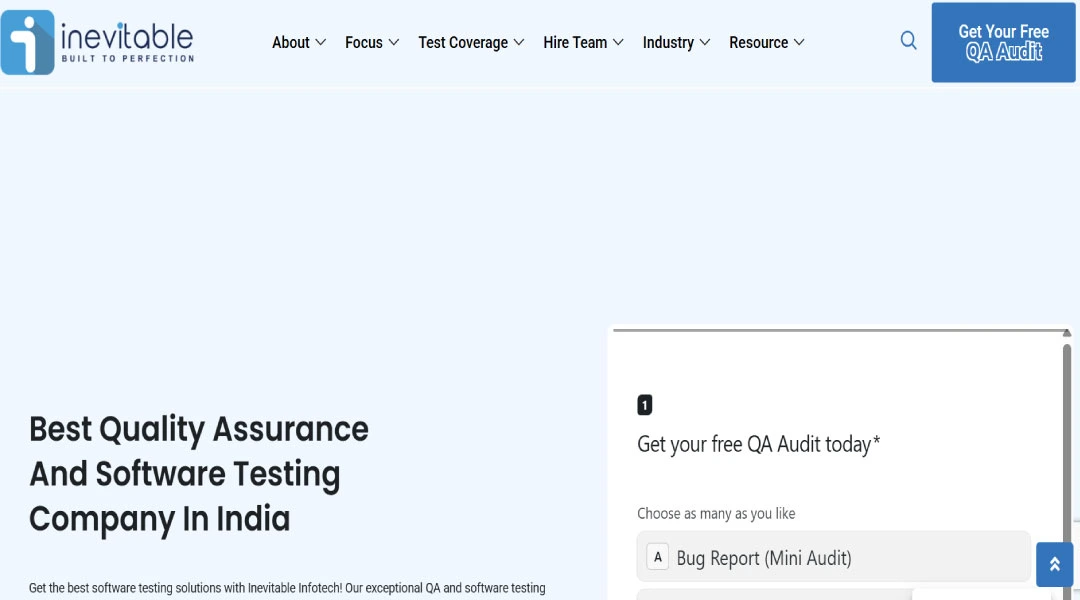Screen dimensions: 1080x600
Task: Click the Inevitable logo icon
Action: click(x=28, y=42)
